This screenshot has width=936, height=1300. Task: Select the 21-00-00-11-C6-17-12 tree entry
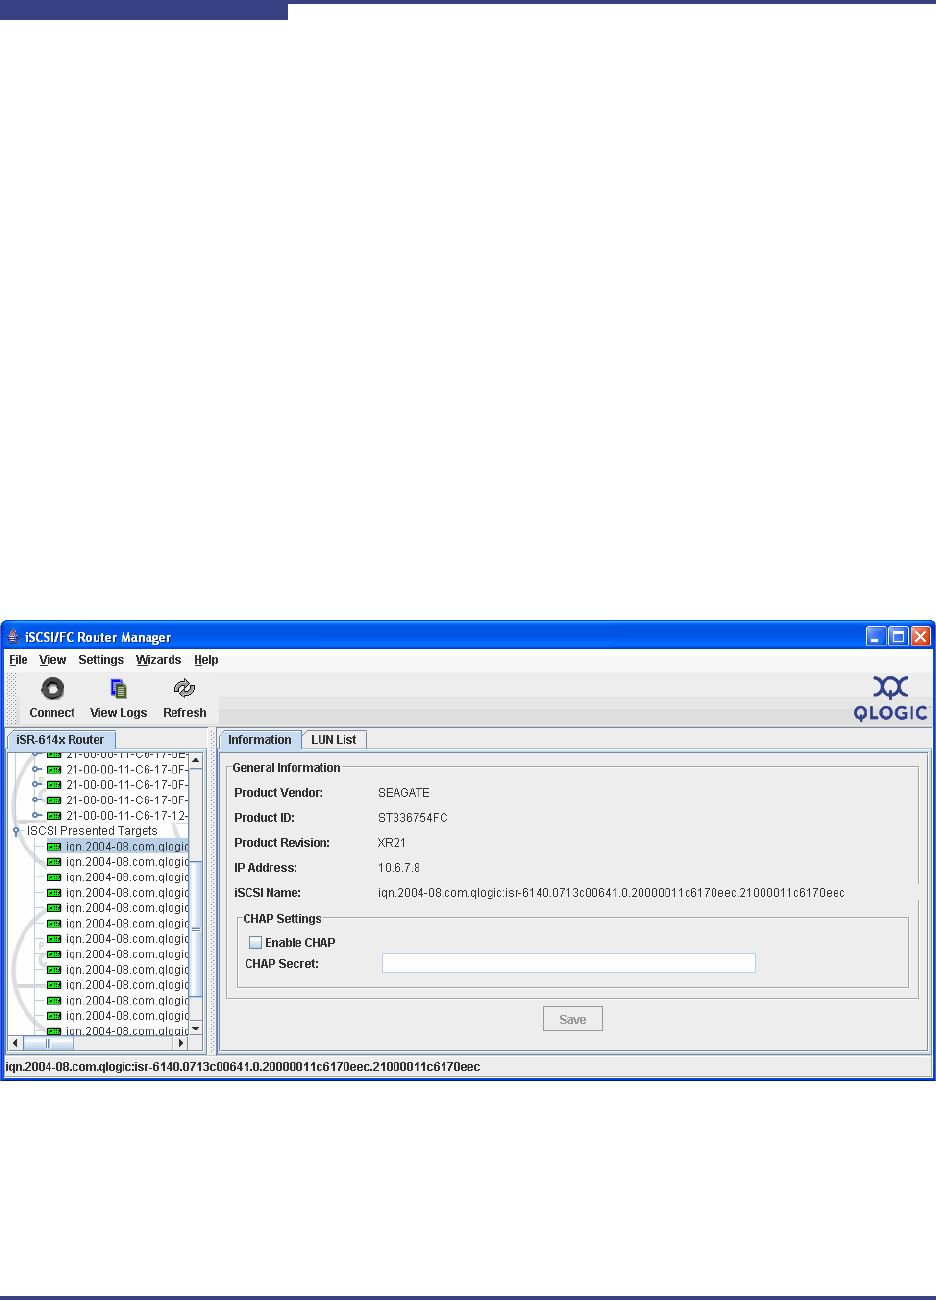point(127,815)
